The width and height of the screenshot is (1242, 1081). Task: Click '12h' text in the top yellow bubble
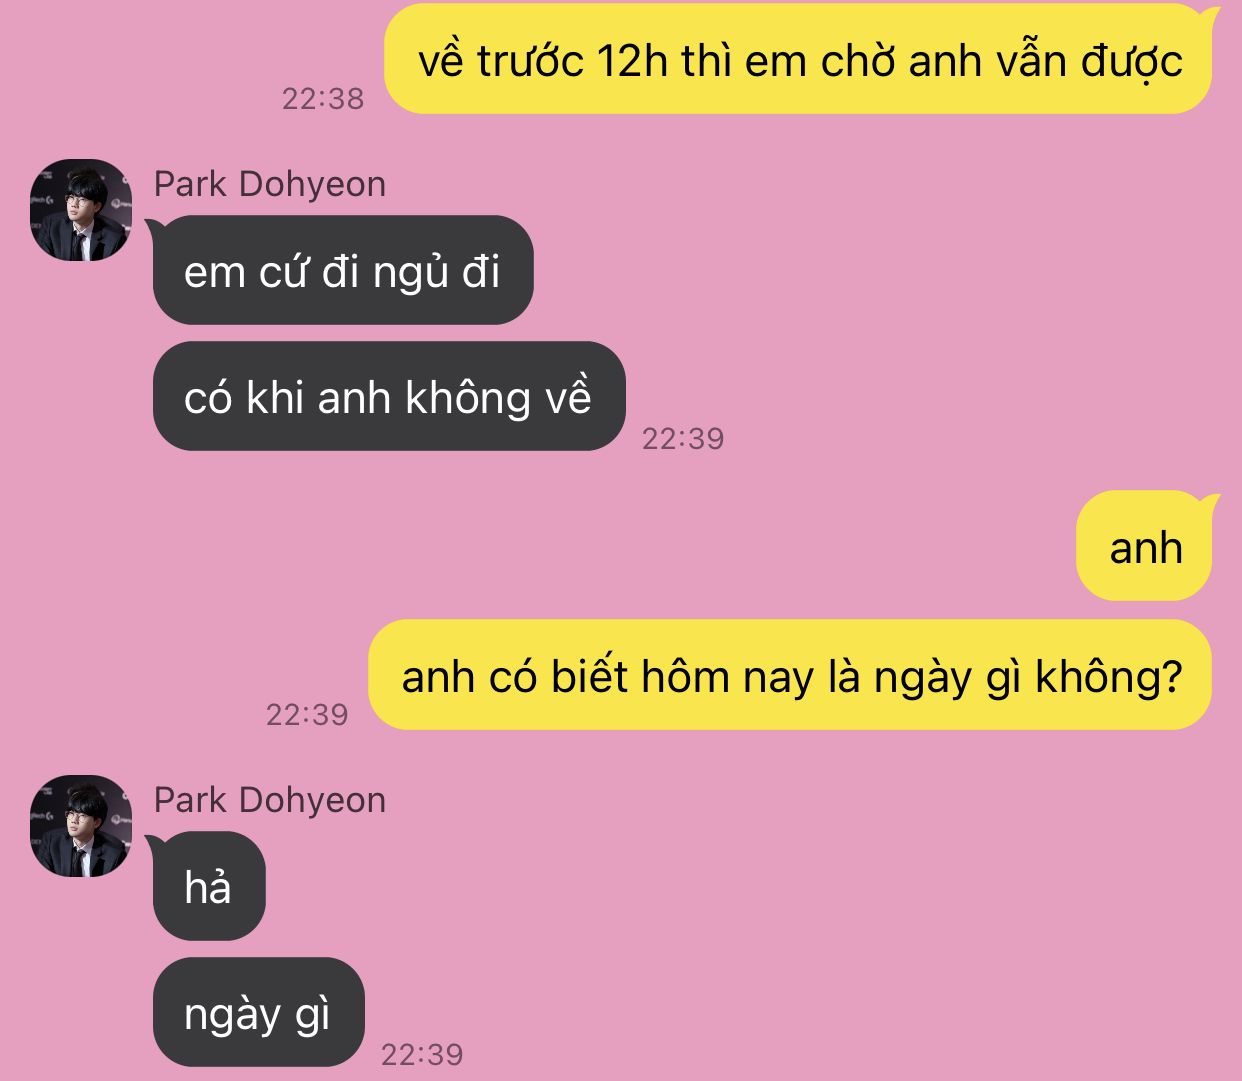click(x=631, y=61)
